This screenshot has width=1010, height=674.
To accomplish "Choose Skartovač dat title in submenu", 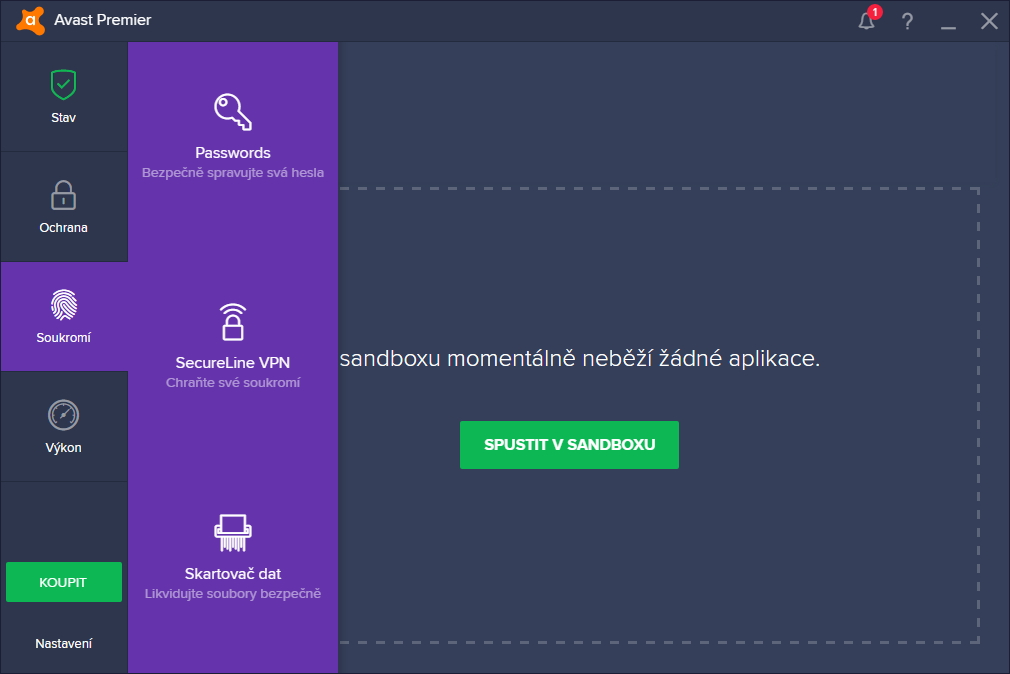I will pyautogui.click(x=233, y=573).
